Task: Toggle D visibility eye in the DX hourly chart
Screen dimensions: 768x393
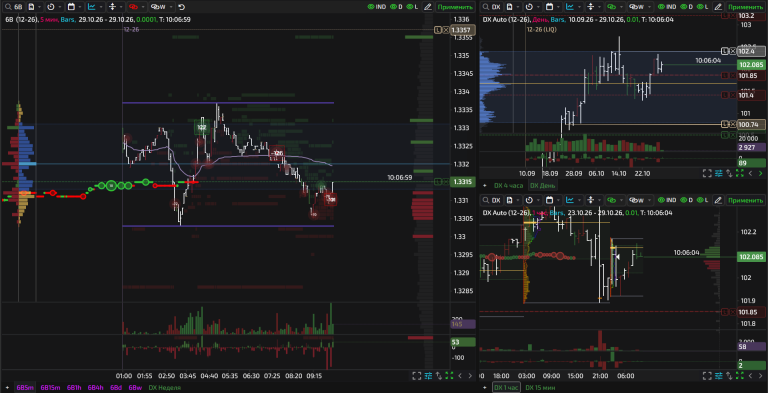Action: click(688, 200)
